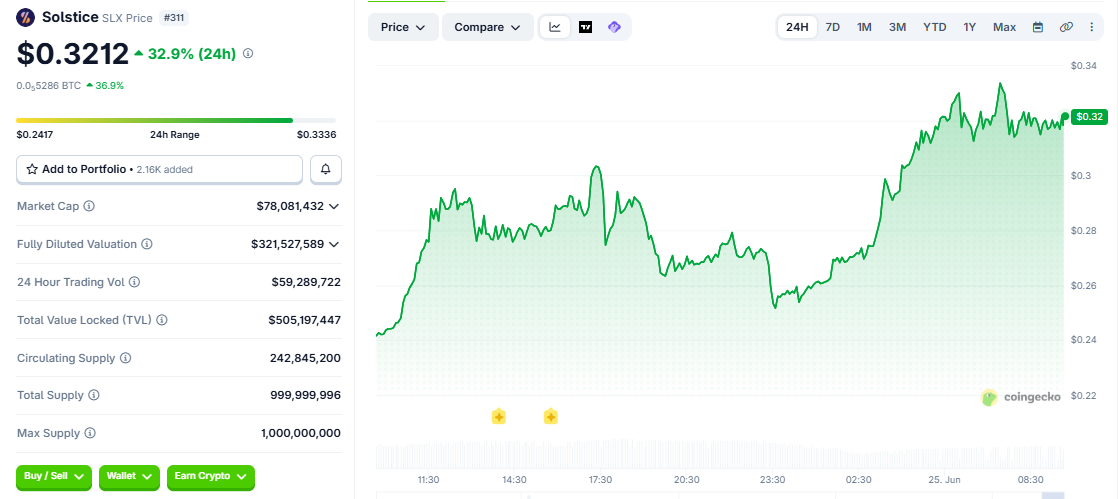Click Add to Portfolio button
Image resolution: width=1118 pixels, height=499 pixels.
click(160, 170)
